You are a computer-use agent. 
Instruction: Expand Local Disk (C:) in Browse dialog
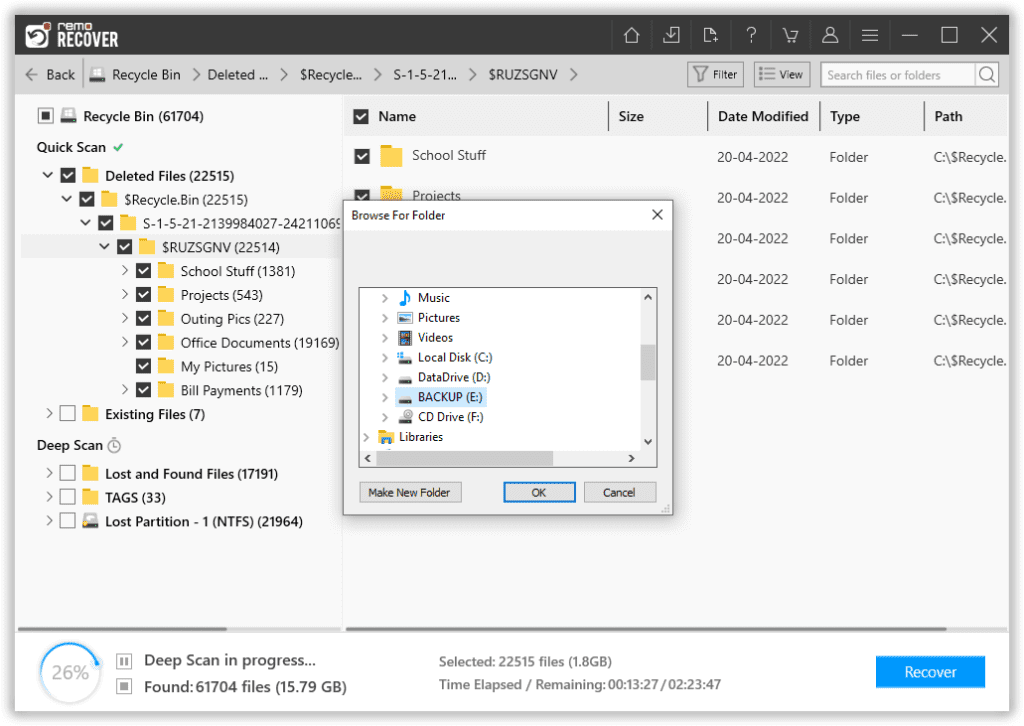[385, 357]
